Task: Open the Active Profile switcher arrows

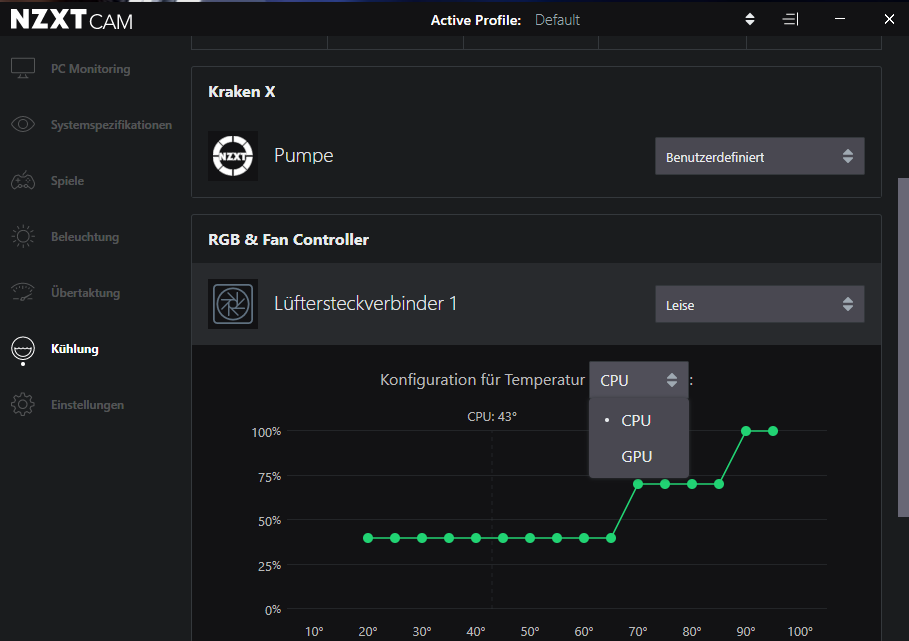Action: 750,20
